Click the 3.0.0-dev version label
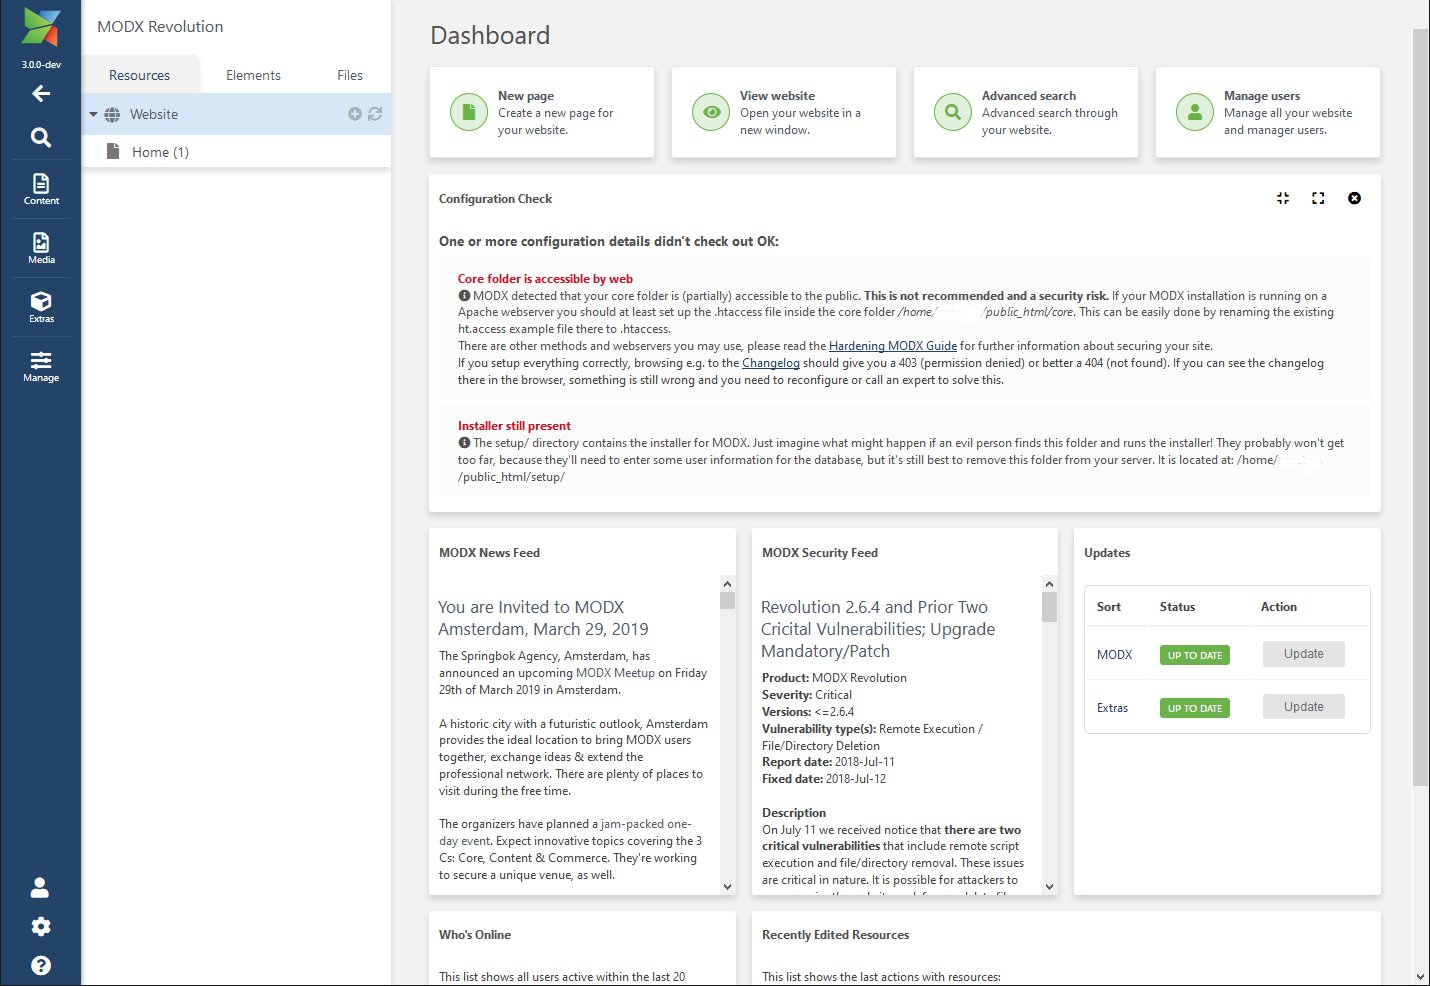Image resolution: width=1430 pixels, height=986 pixels. pos(41,65)
